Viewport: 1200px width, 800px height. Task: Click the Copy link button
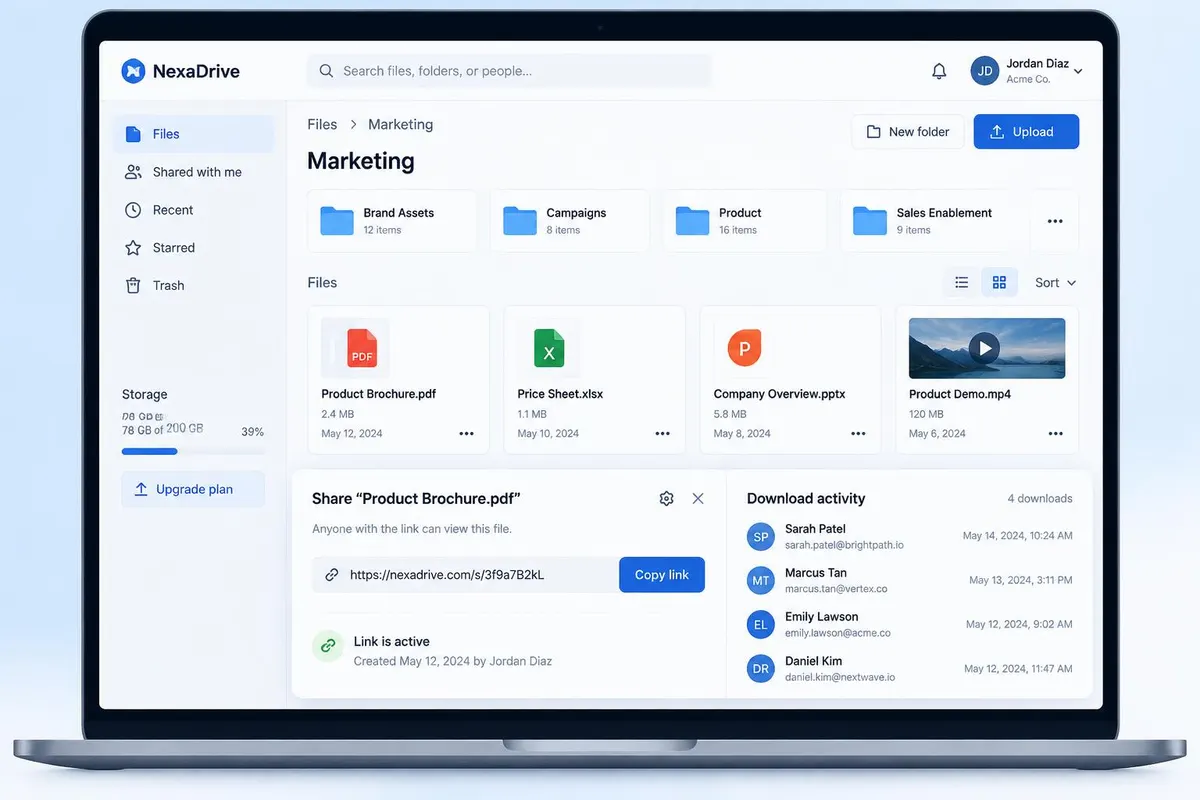coord(662,575)
